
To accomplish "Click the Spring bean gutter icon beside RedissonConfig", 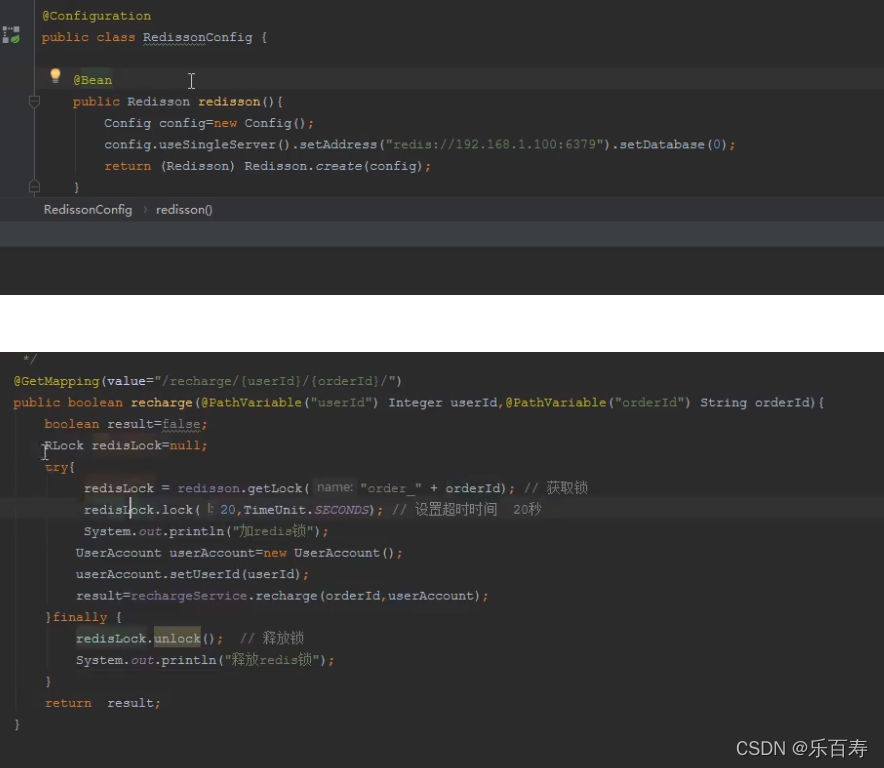I will pos(11,35).
